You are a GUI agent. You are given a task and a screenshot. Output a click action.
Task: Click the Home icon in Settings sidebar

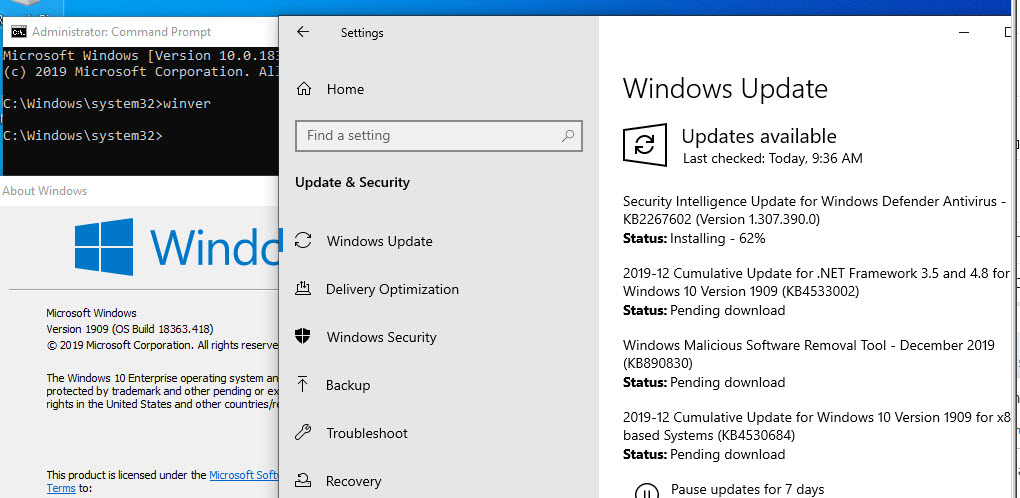click(x=303, y=89)
